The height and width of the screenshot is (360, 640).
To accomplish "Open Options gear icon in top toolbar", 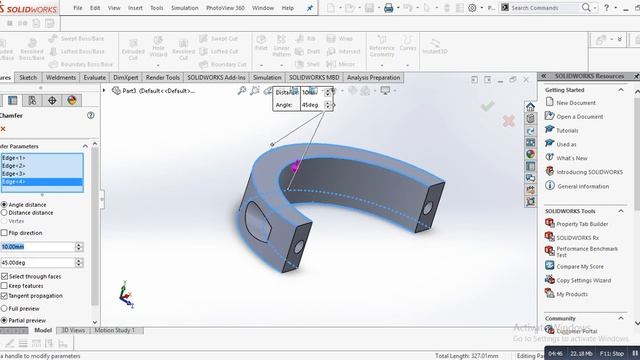I will click(472, 8).
